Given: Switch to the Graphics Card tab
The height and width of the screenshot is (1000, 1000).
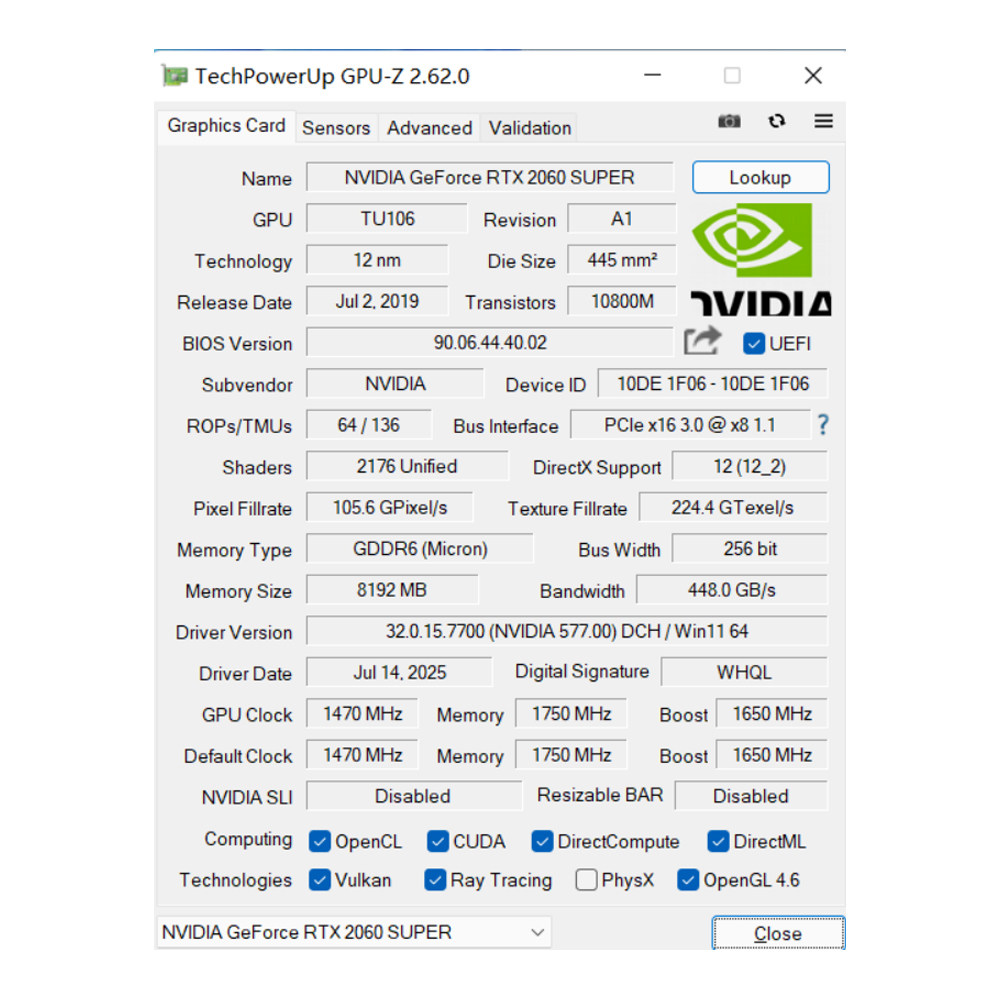Looking at the screenshot, I should pos(226,126).
